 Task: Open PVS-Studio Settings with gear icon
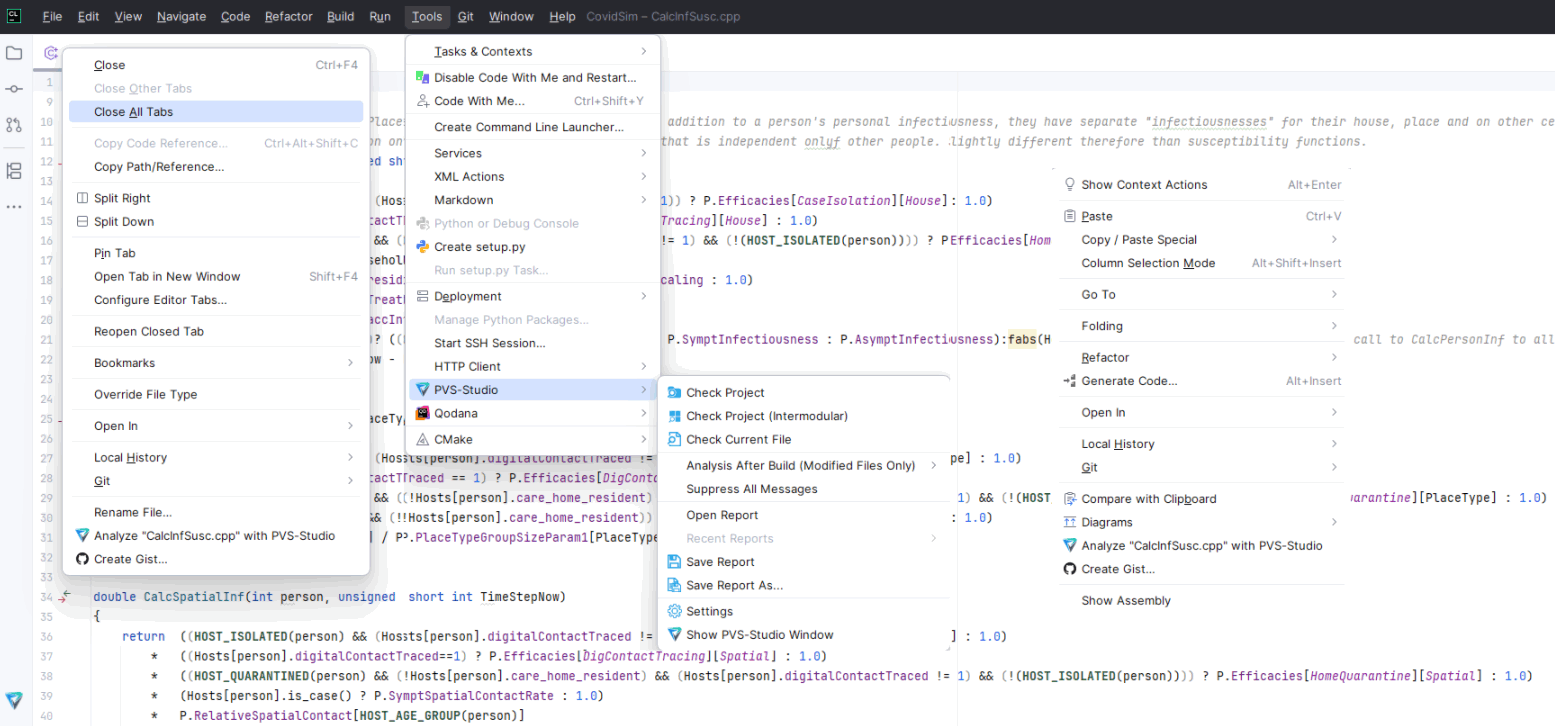[x=709, y=611]
